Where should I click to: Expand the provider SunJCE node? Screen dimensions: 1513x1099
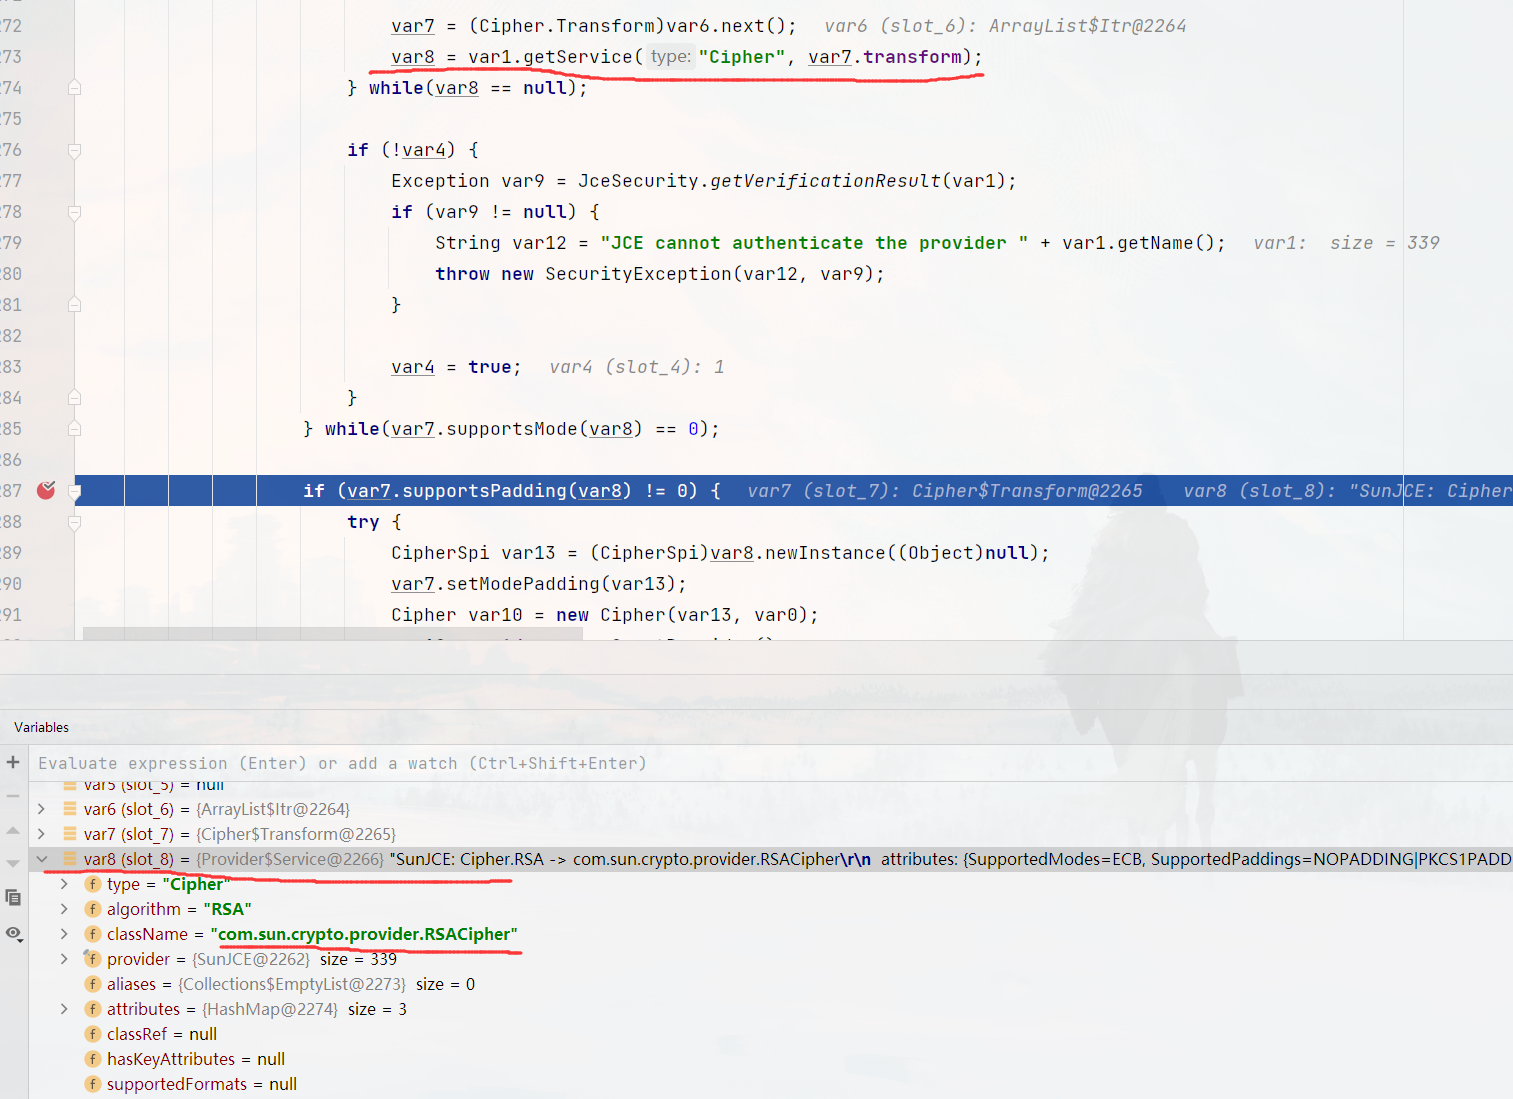pos(64,958)
